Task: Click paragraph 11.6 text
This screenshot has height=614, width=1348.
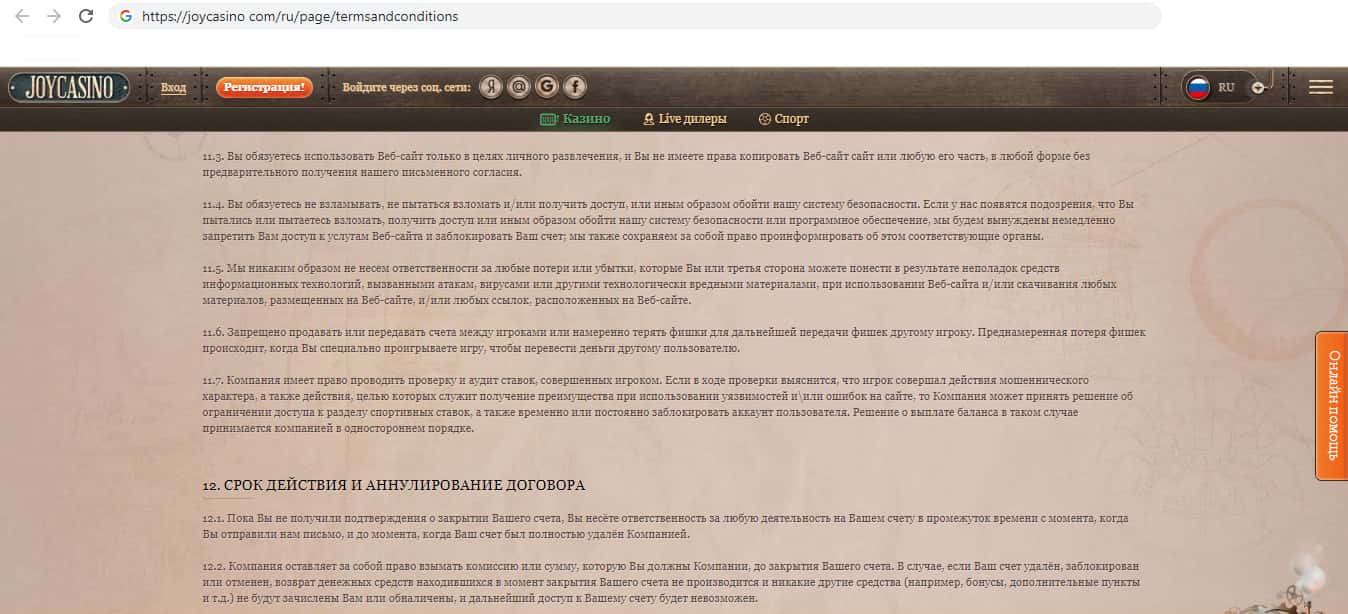Action: coord(674,340)
